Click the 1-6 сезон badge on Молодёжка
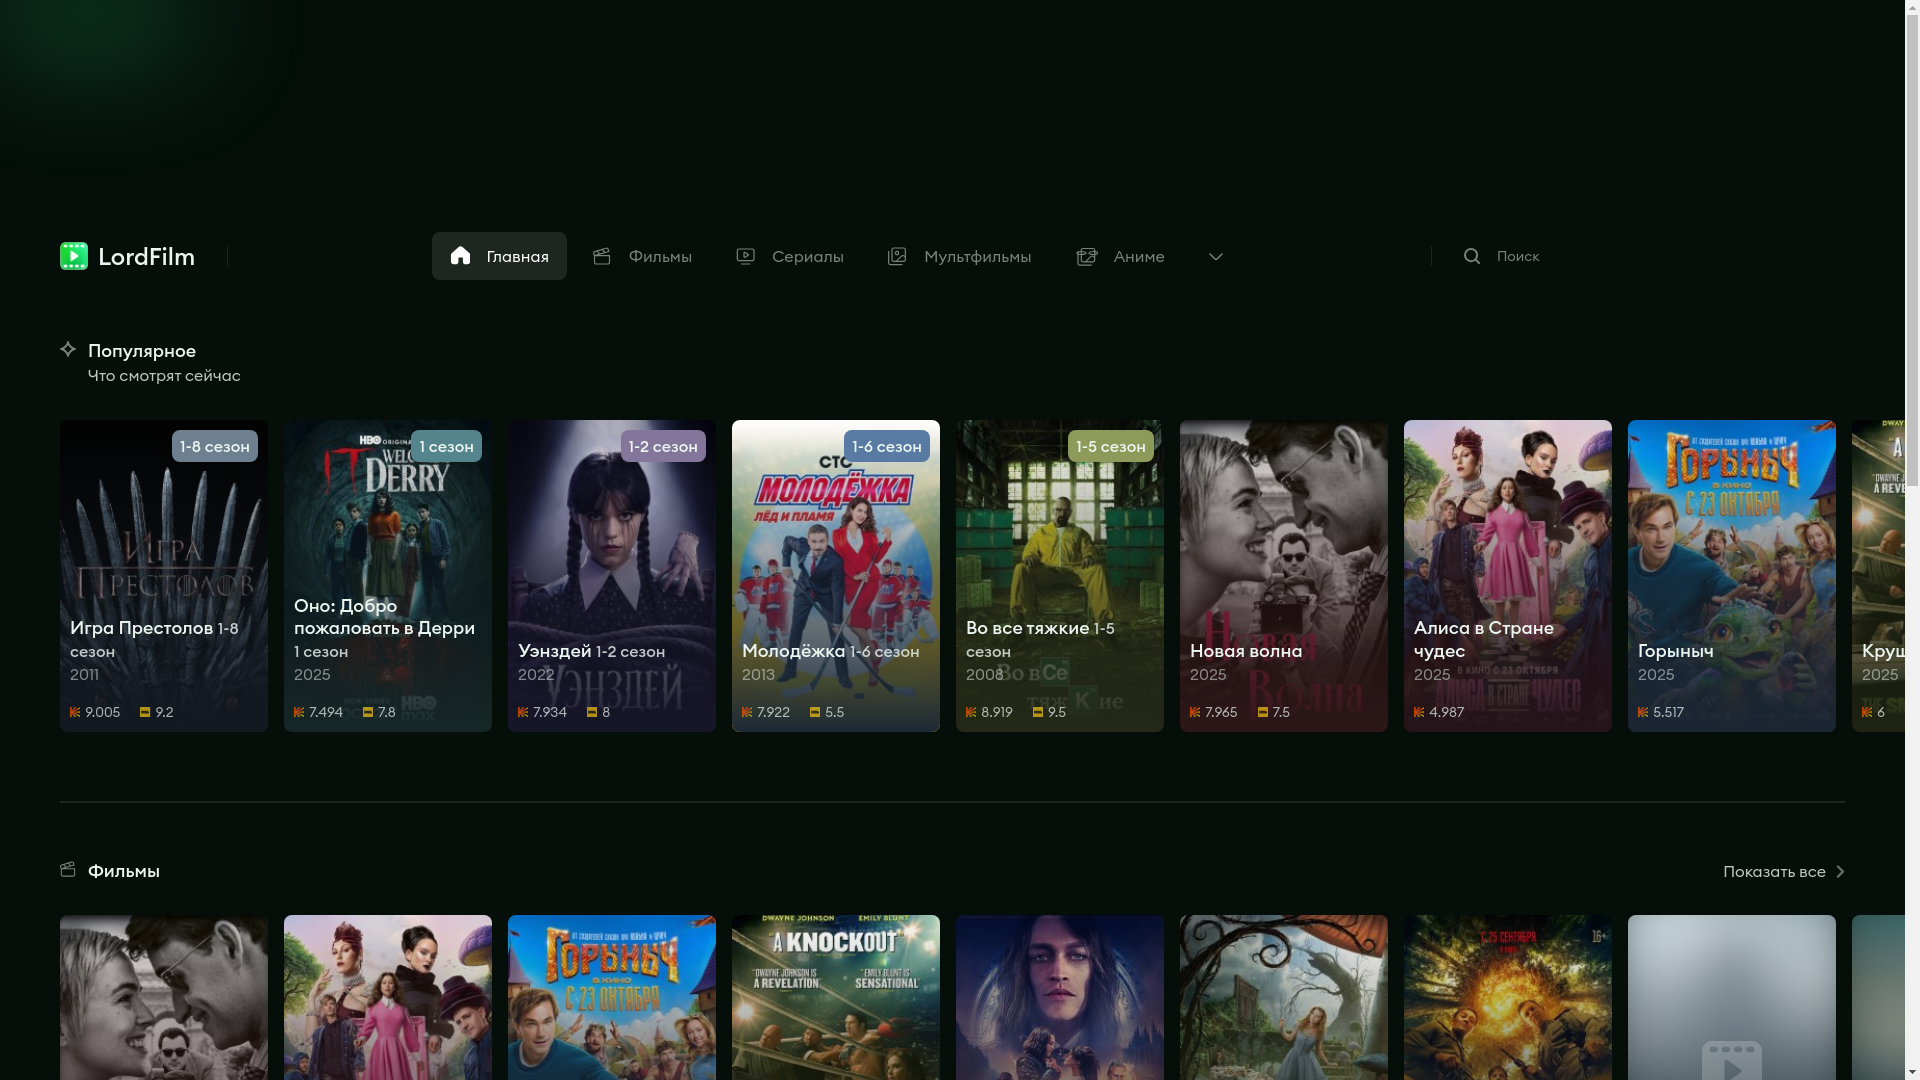Image resolution: width=1920 pixels, height=1080 pixels. 887,446
